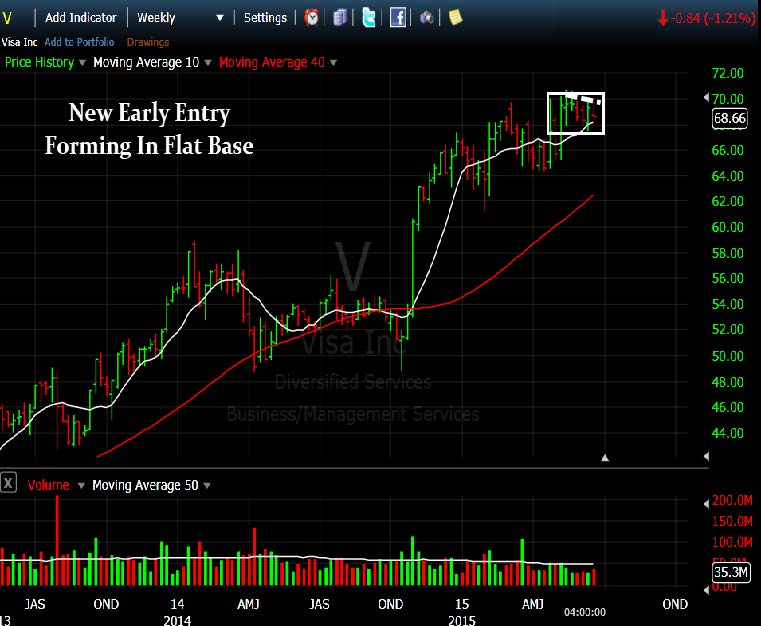The image size is (761, 626).
Task: Open the Add Indicator menu
Action: click(81, 18)
